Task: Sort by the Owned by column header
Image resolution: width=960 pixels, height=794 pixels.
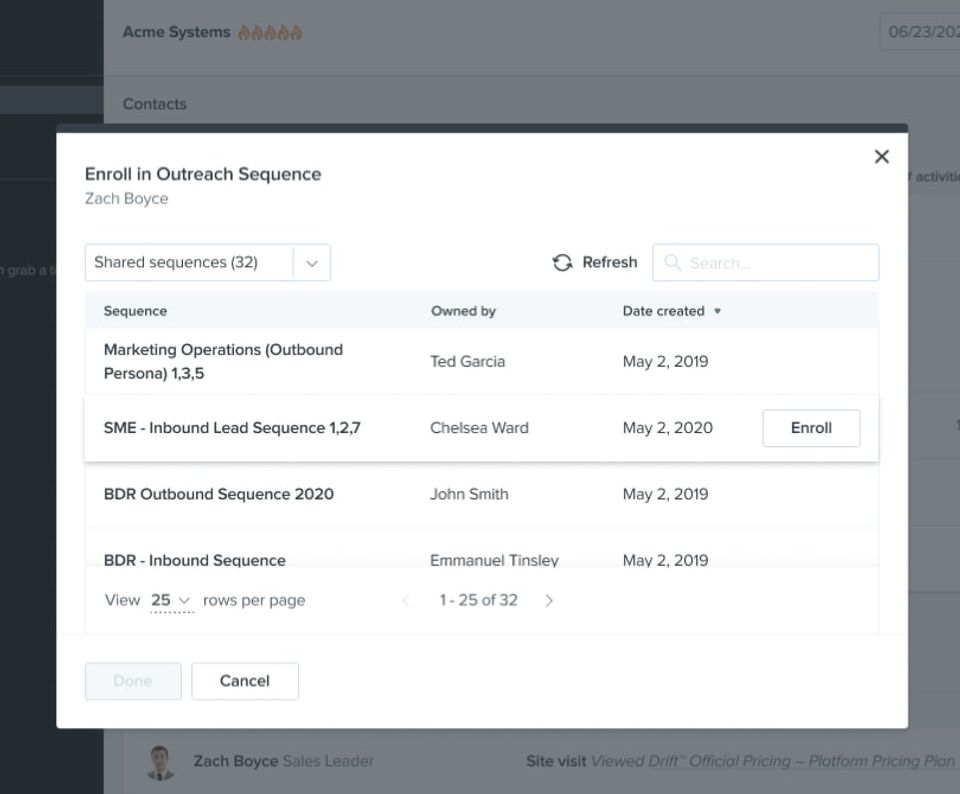Action: [x=463, y=311]
